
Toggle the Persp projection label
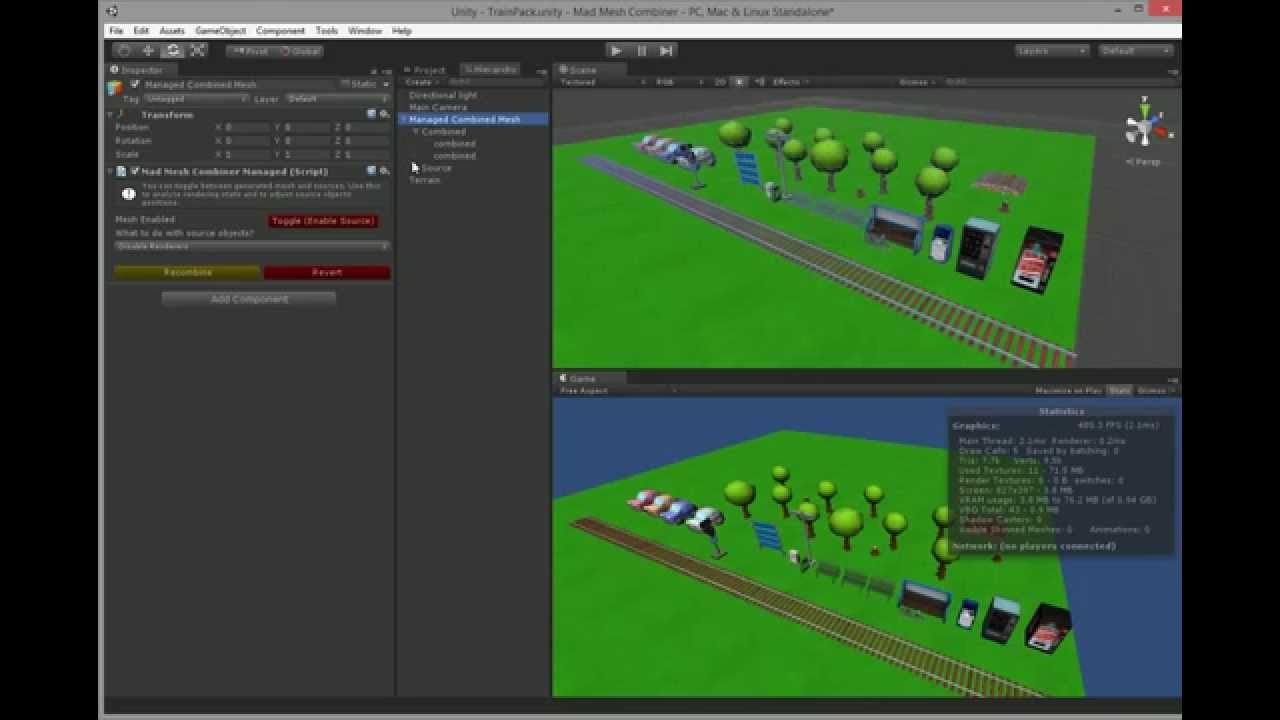point(1144,161)
